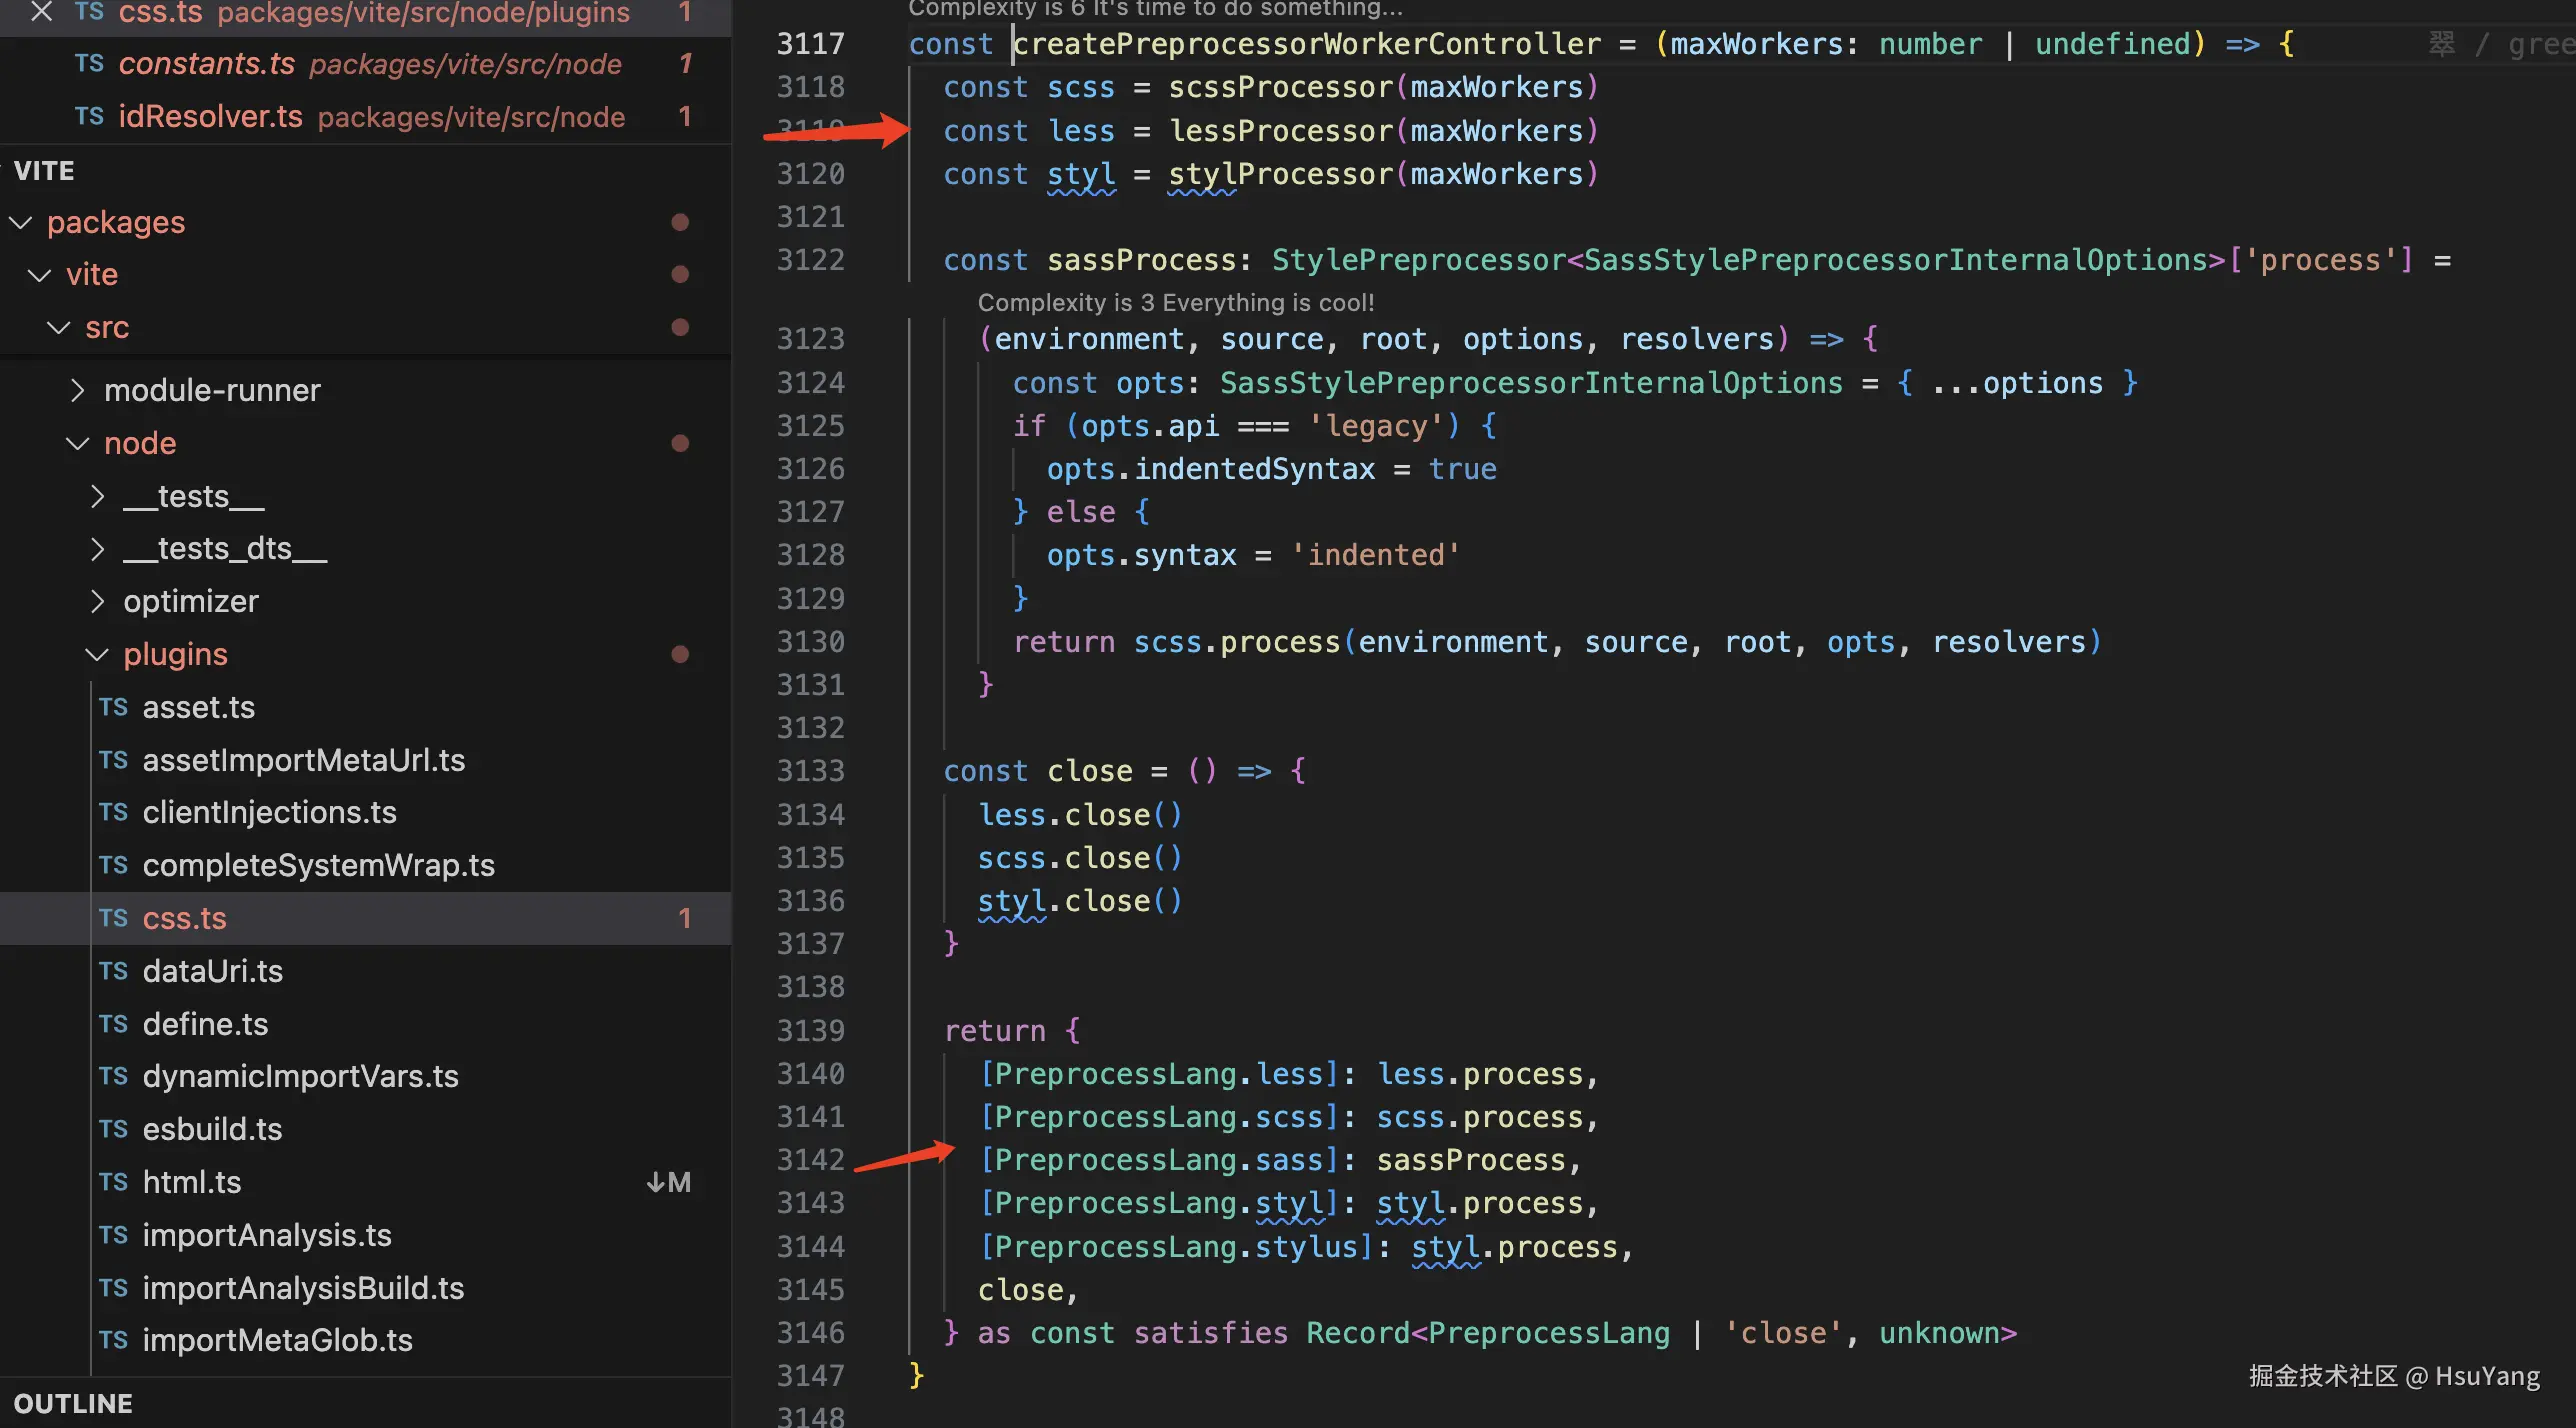Screen dimensions: 2576x1428
Task: Collapse the packages folder
Action: (21, 222)
